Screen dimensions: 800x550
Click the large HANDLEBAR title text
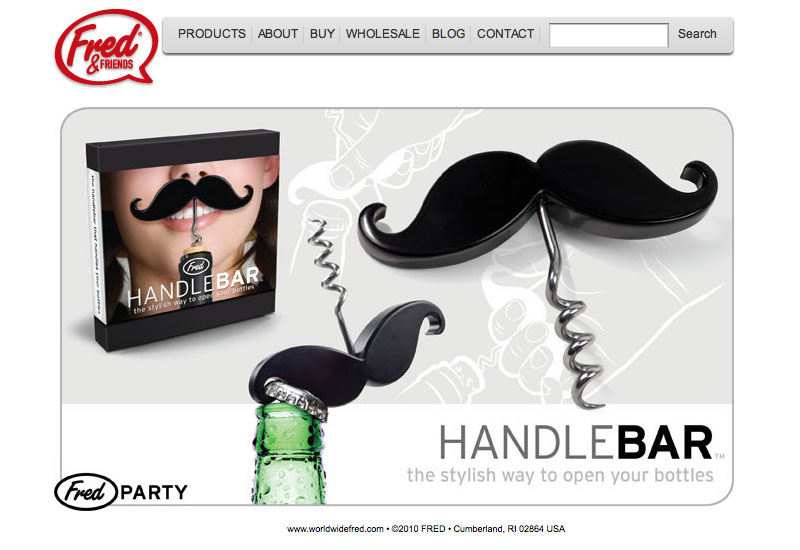click(577, 443)
